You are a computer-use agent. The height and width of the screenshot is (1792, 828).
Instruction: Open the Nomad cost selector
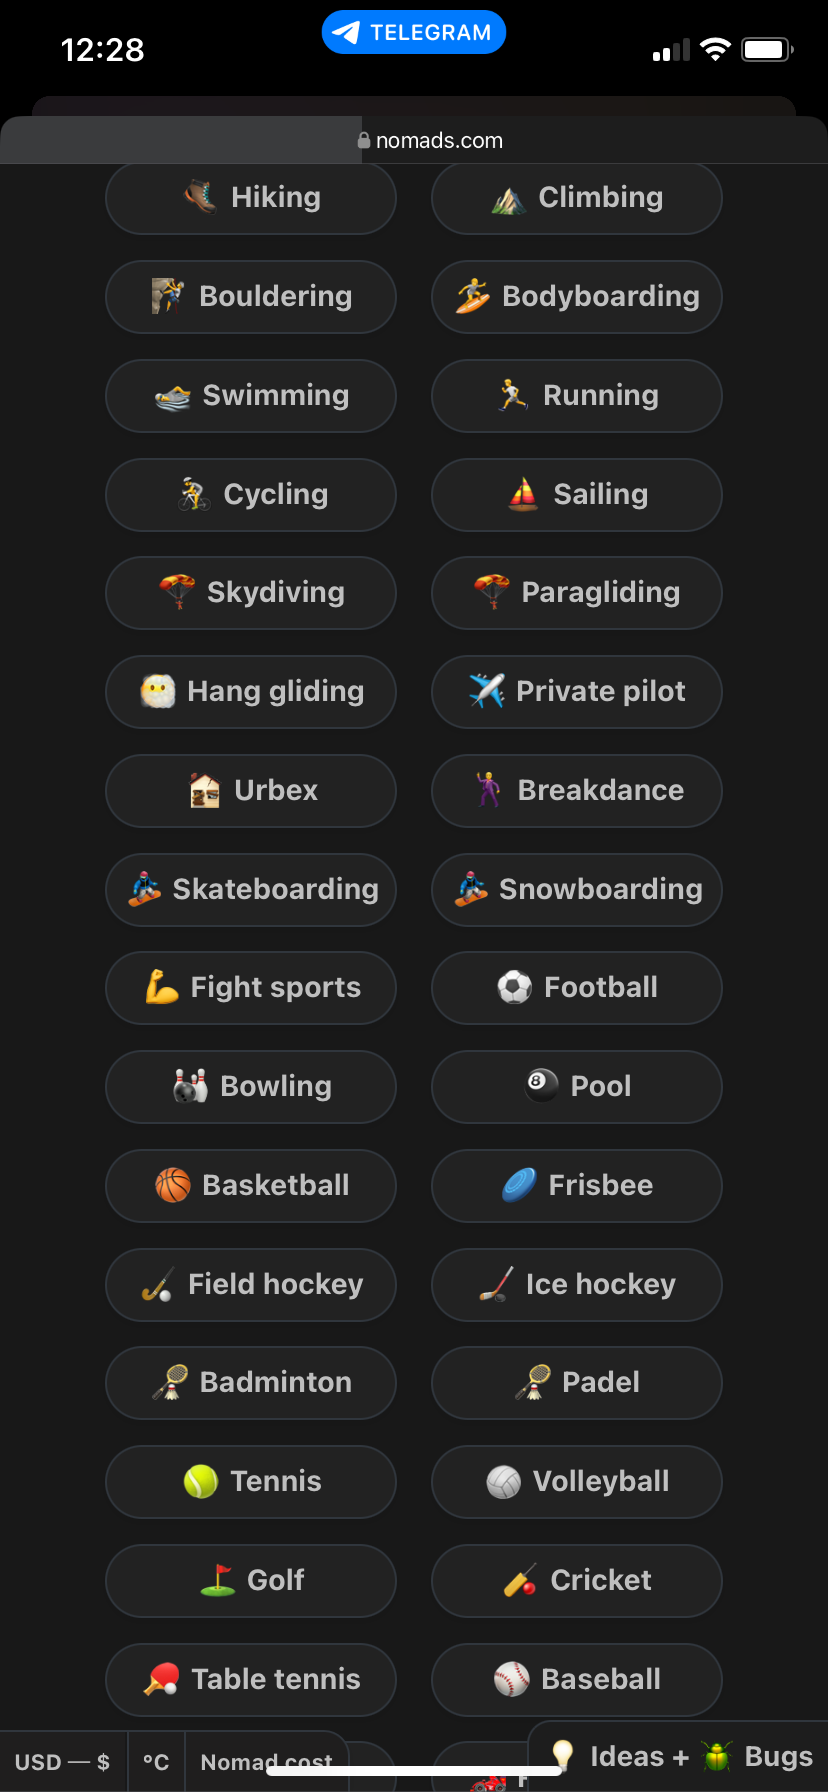click(x=266, y=1762)
